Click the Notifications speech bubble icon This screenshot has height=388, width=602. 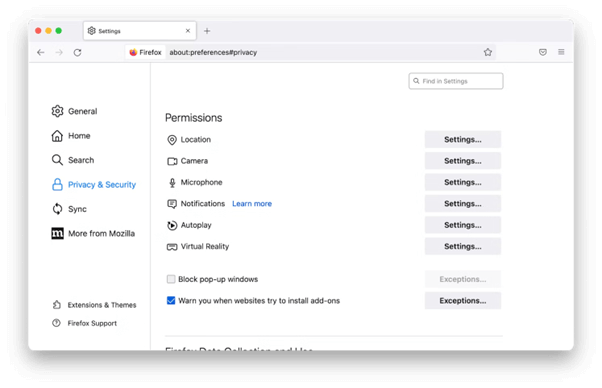tap(172, 204)
